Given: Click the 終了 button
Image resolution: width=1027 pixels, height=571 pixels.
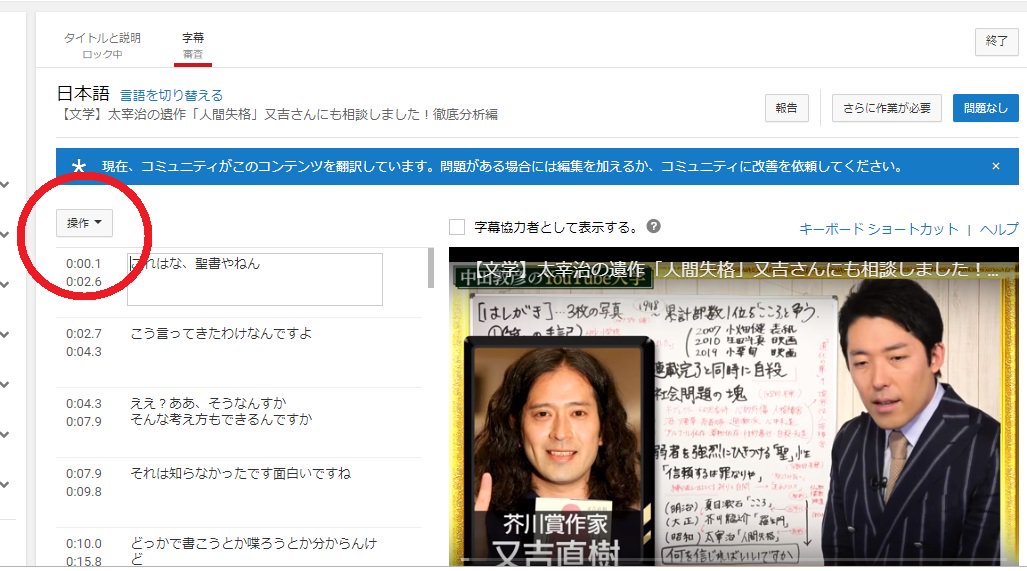Looking at the screenshot, I should [996, 41].
